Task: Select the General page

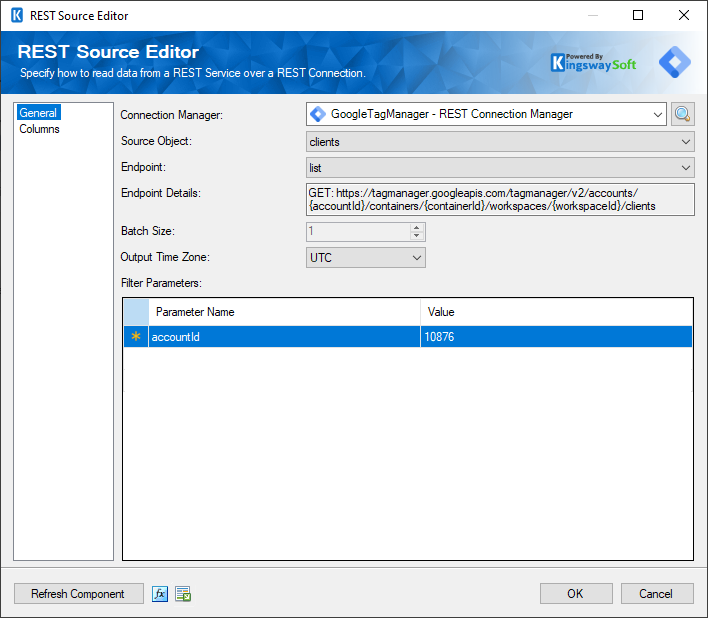Action: (x=38, y=113)
